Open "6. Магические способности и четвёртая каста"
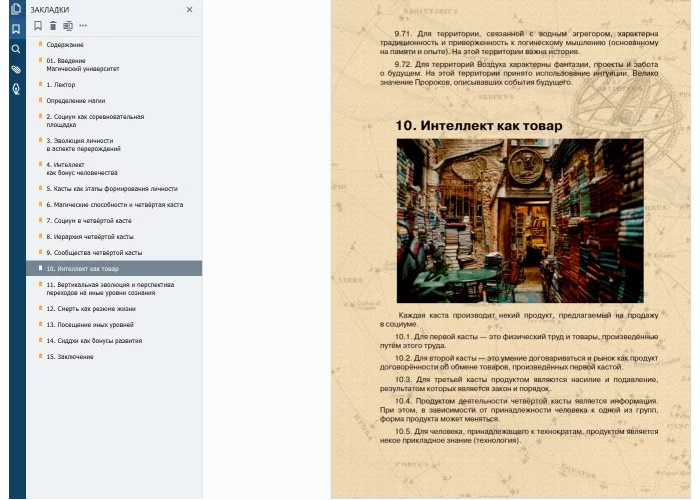This screenshot has height=500, width=700. pyautogui.click(x=114, y=205)
